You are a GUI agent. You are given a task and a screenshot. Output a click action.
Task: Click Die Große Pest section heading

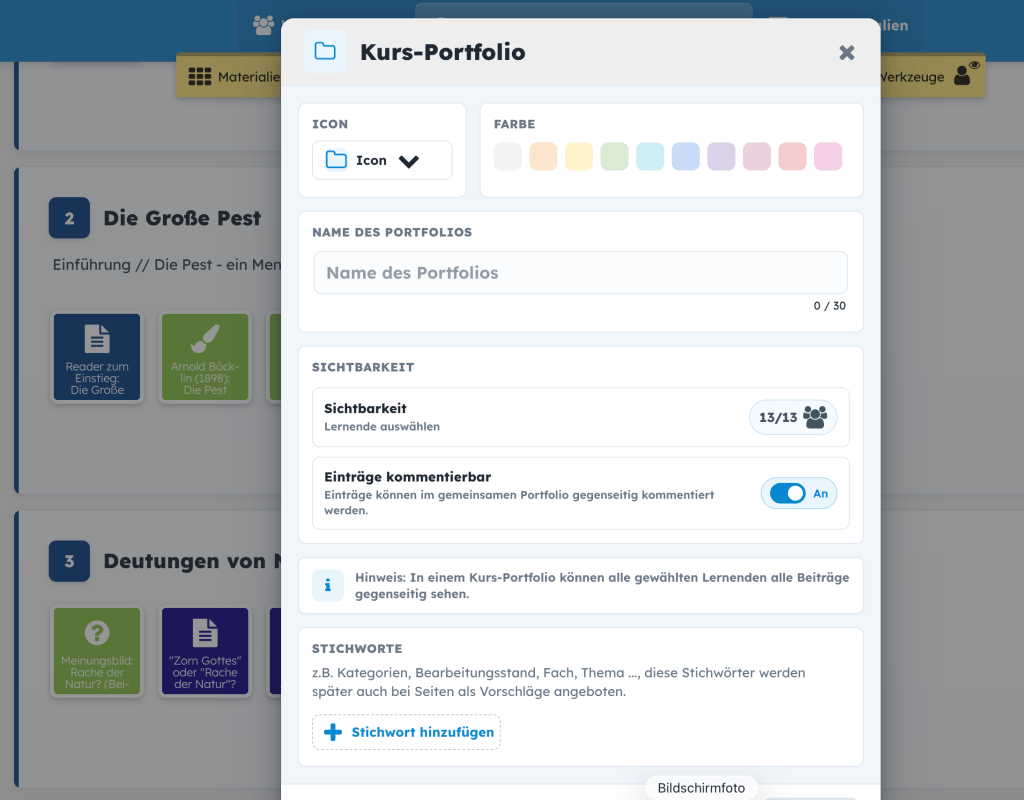pos(182,218)
